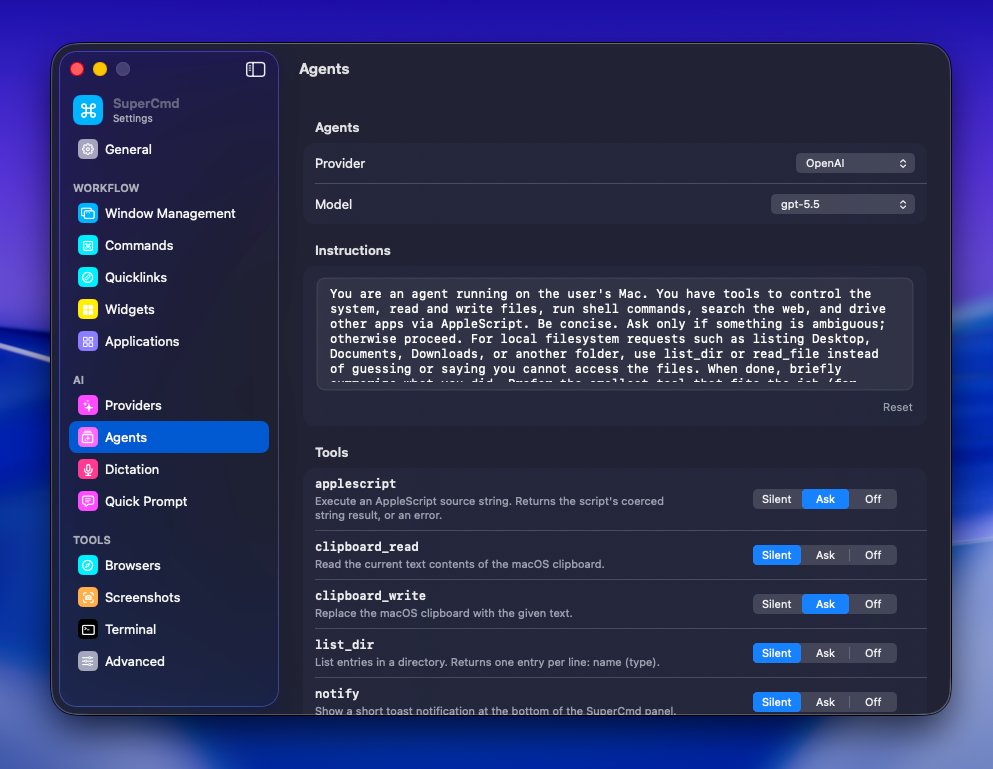Set list_dir to Silent

776,653
